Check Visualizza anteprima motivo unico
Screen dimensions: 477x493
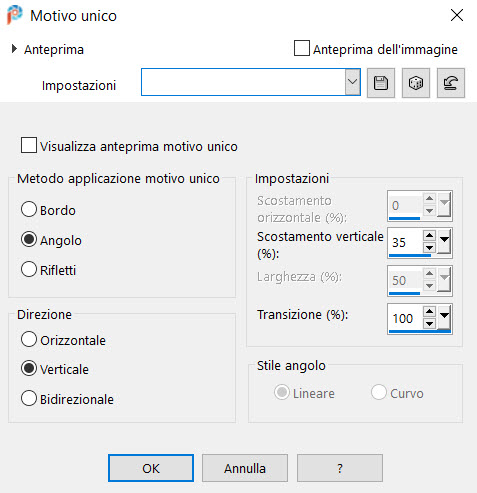29,145
